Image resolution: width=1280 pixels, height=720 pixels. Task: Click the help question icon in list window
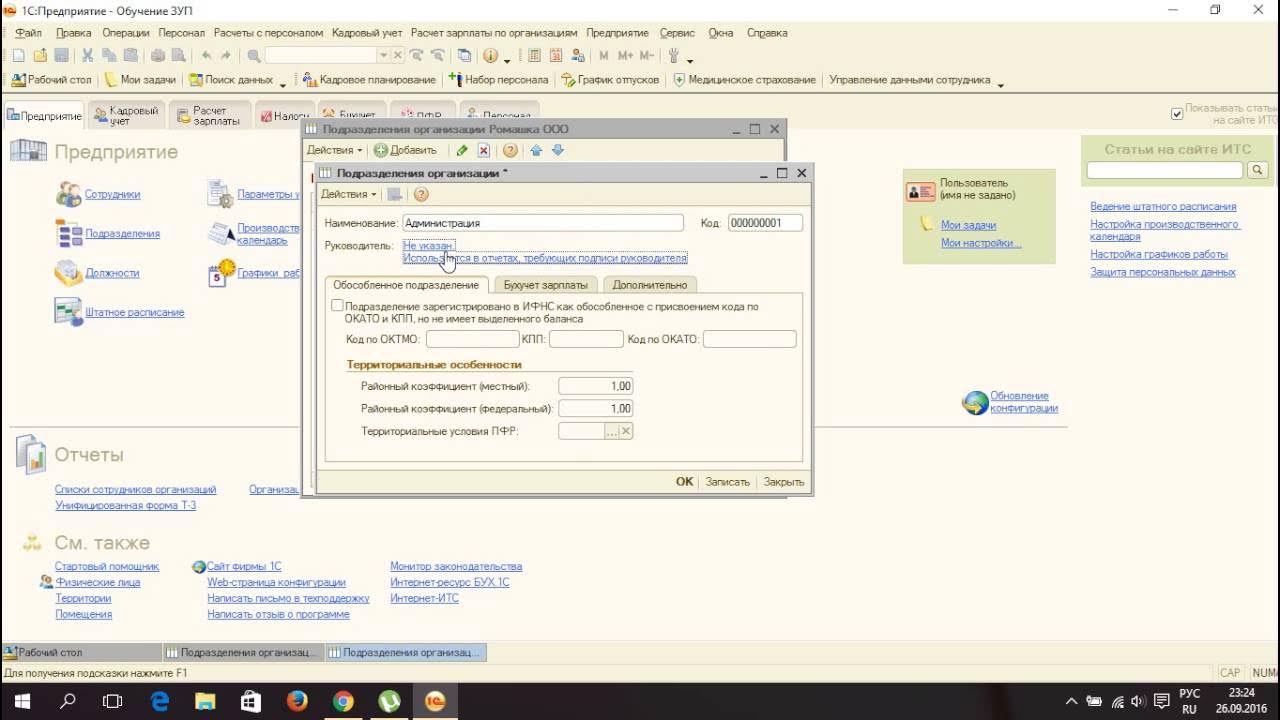tap(510, 150)
